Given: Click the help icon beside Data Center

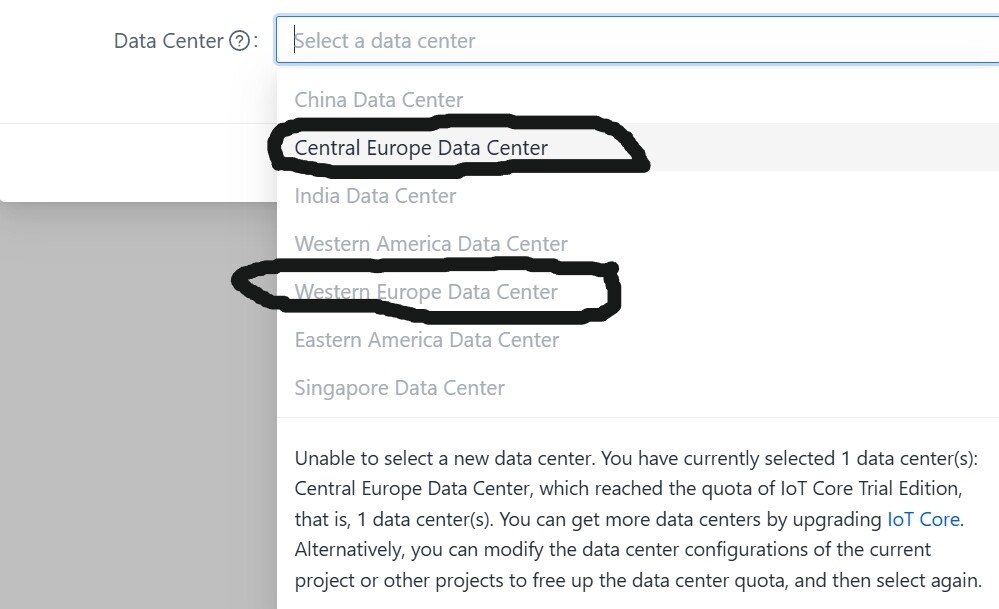Looking at the screenshot, I should pyautogui.click(x=239, y=41).
